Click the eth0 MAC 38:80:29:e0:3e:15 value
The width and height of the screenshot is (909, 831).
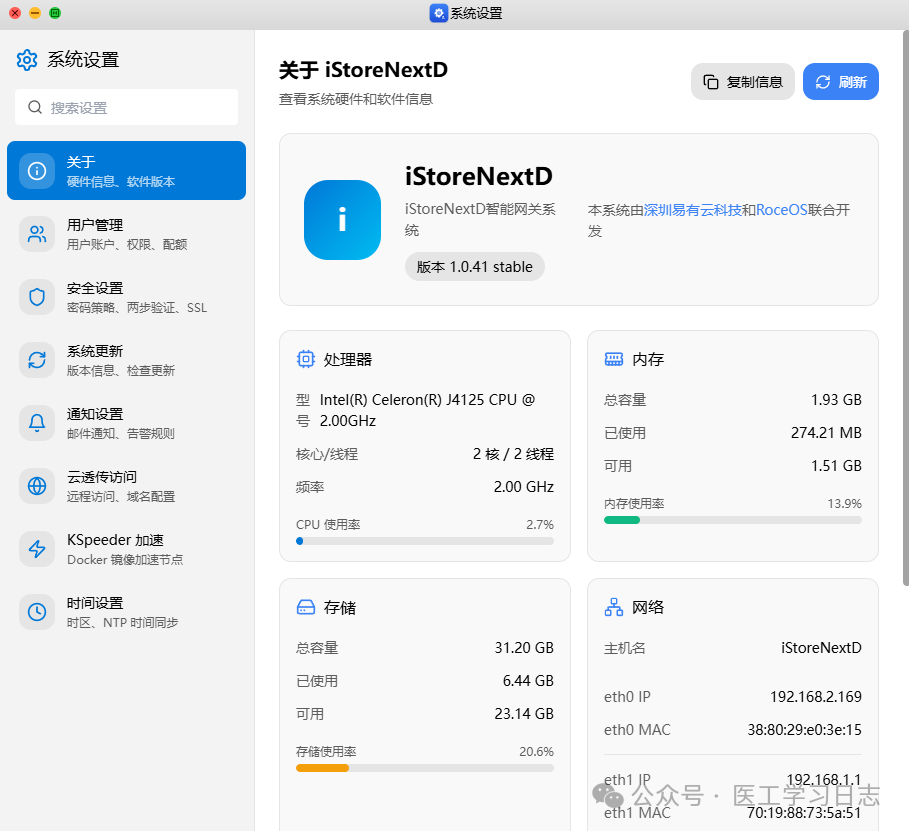tap(804, 730)
